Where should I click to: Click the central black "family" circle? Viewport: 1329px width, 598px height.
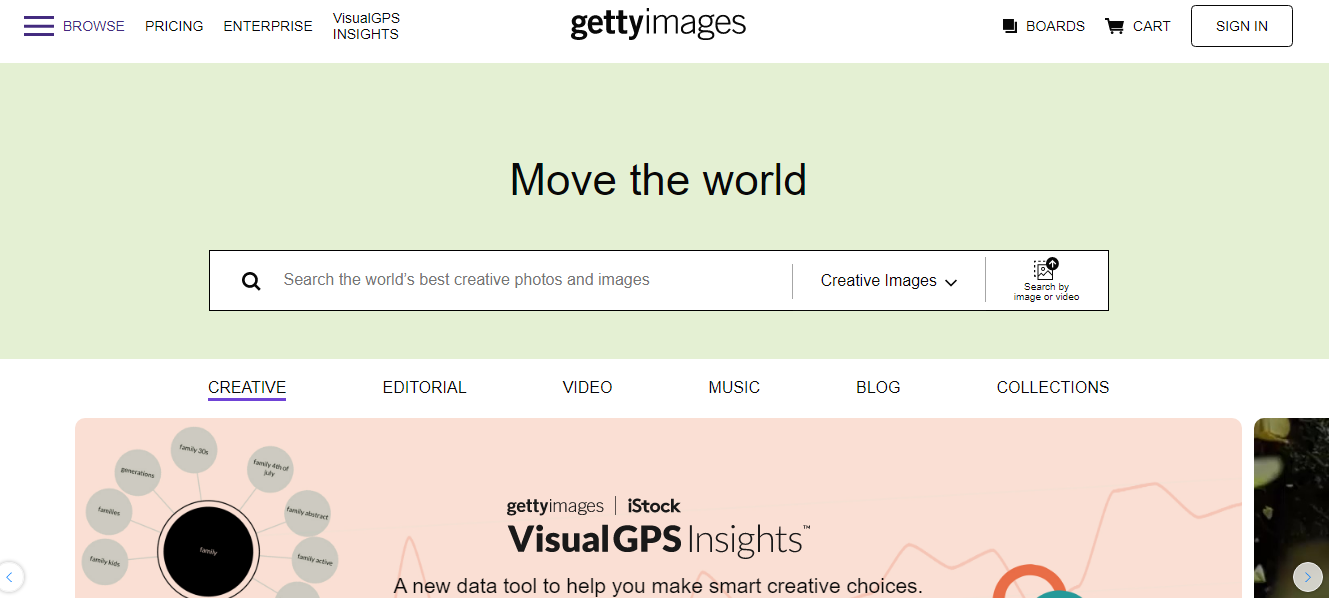coord(208,551)
